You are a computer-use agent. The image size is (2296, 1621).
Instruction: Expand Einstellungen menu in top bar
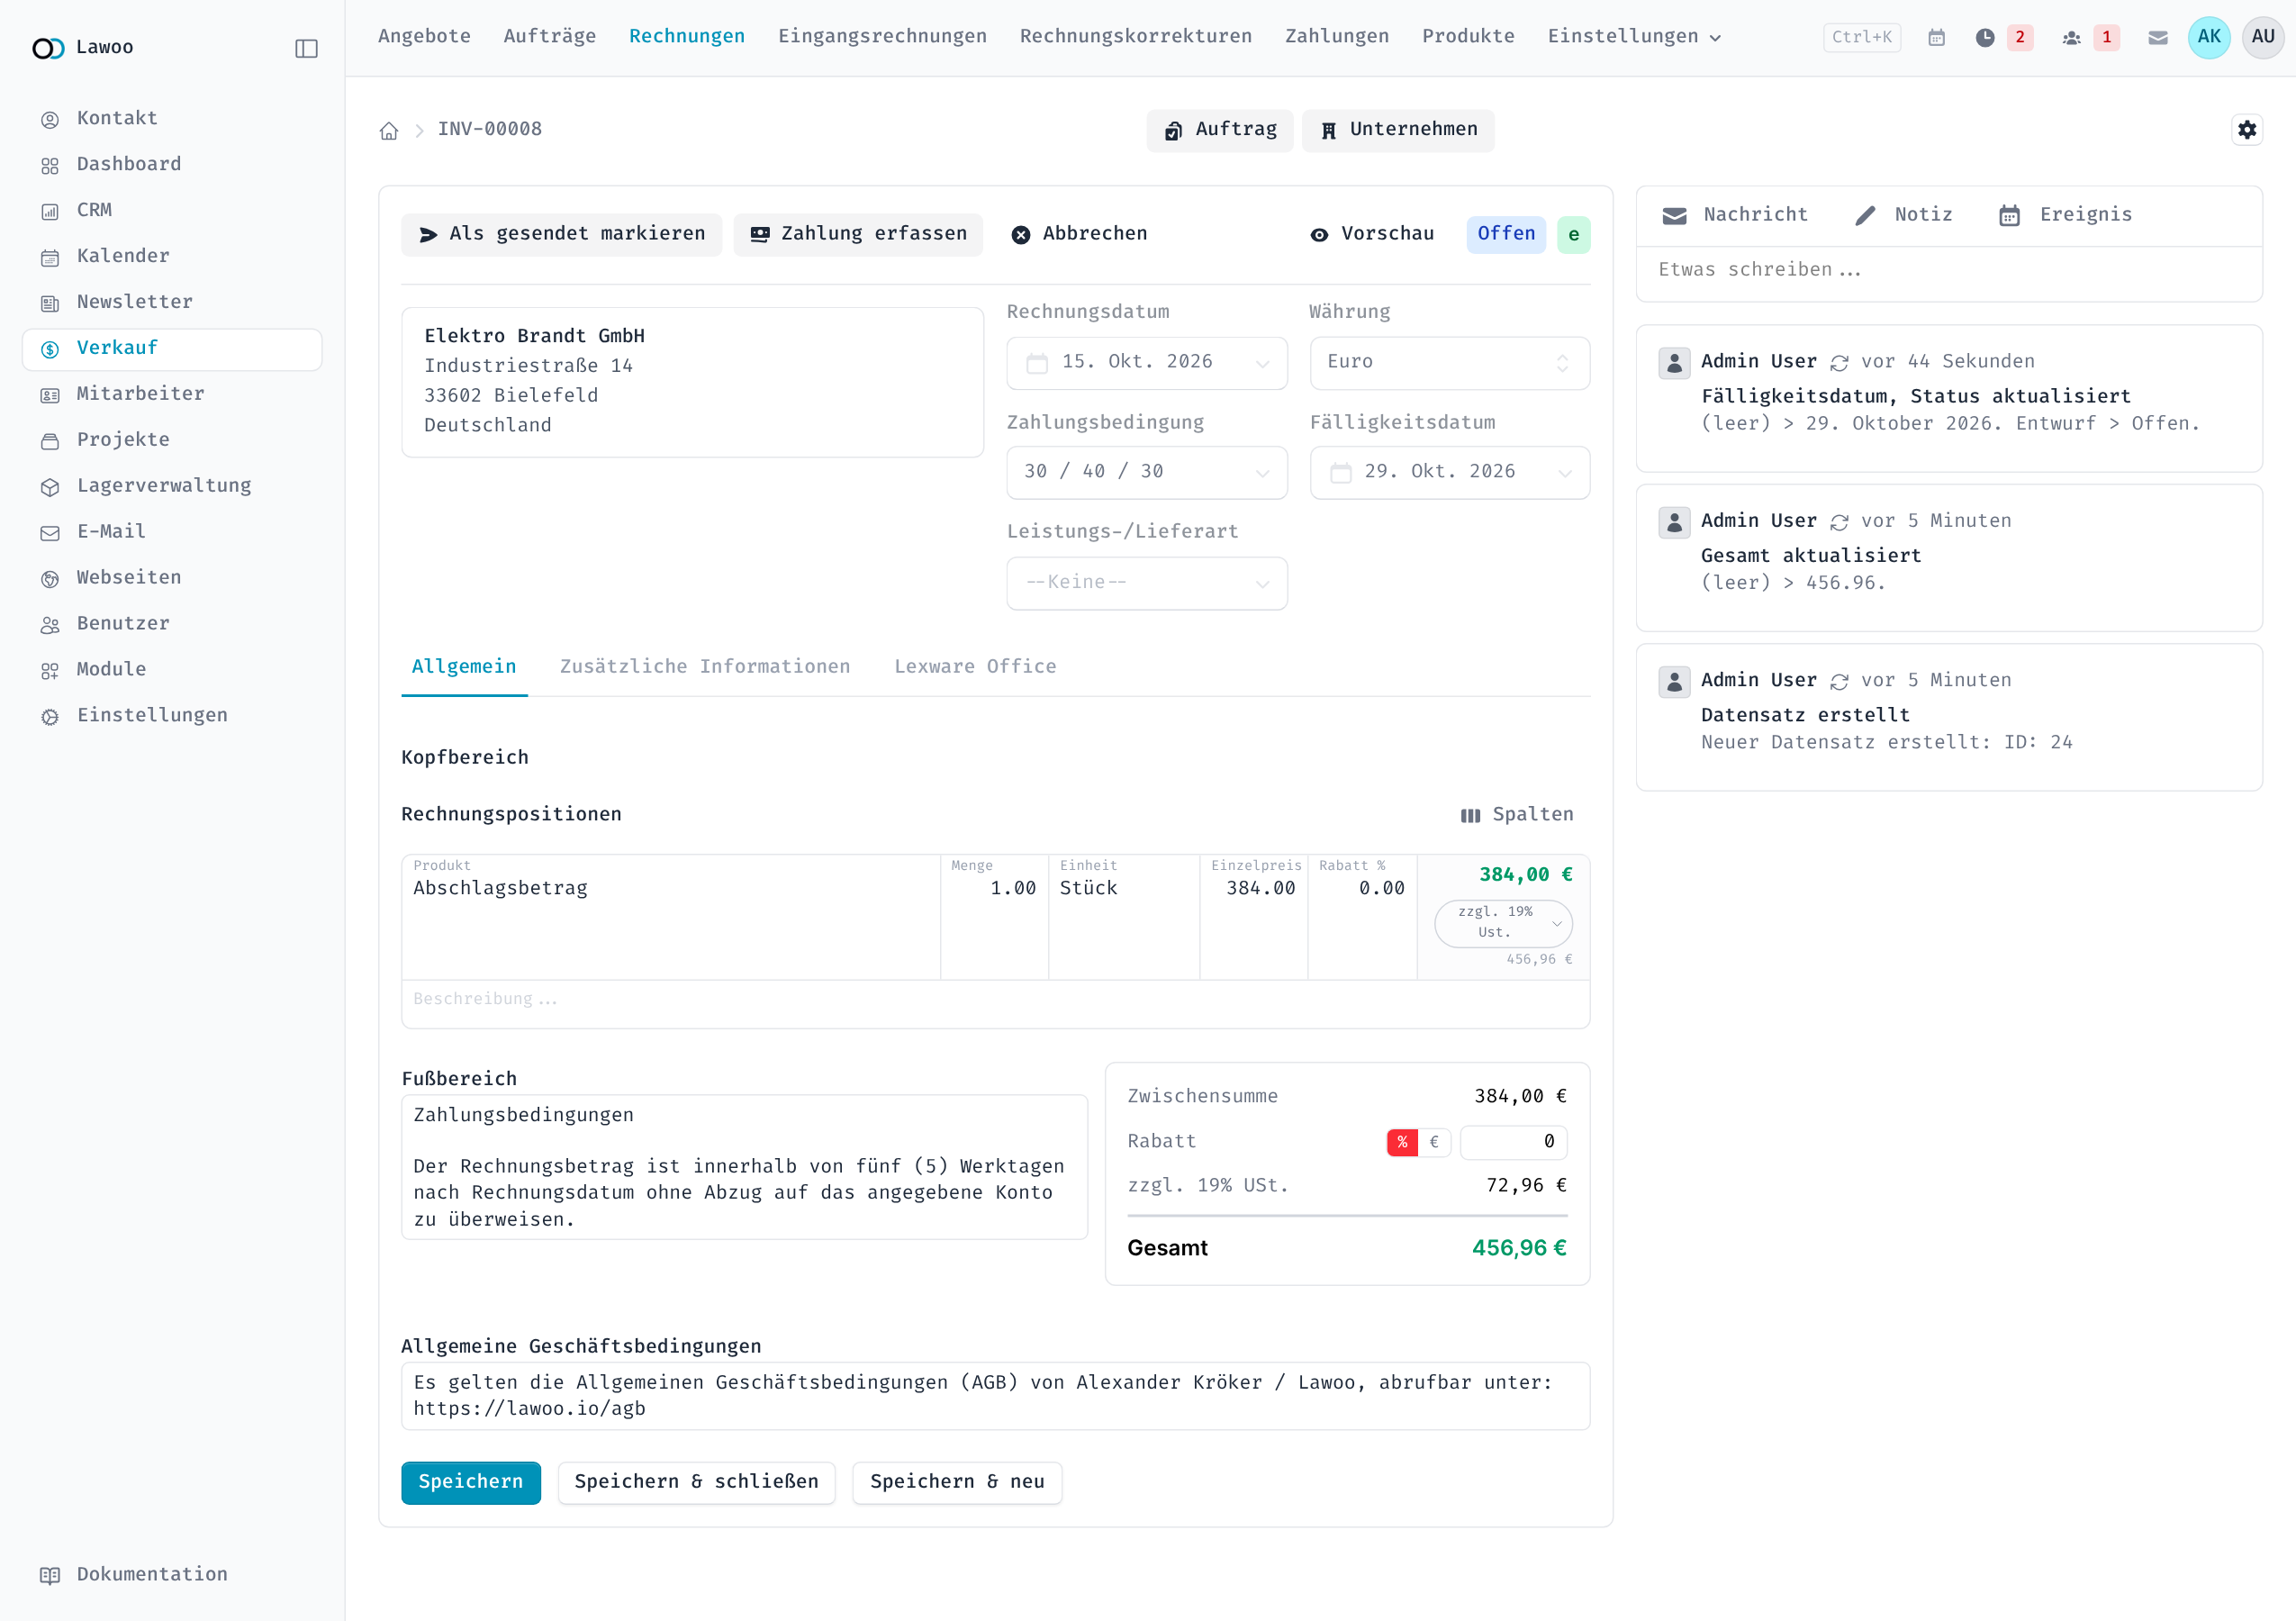[1634, 37]
